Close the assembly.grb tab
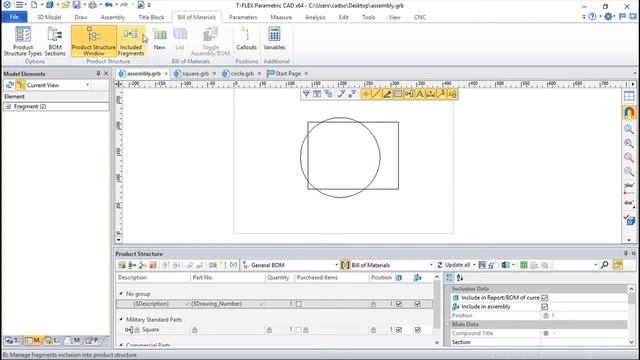 166,73
